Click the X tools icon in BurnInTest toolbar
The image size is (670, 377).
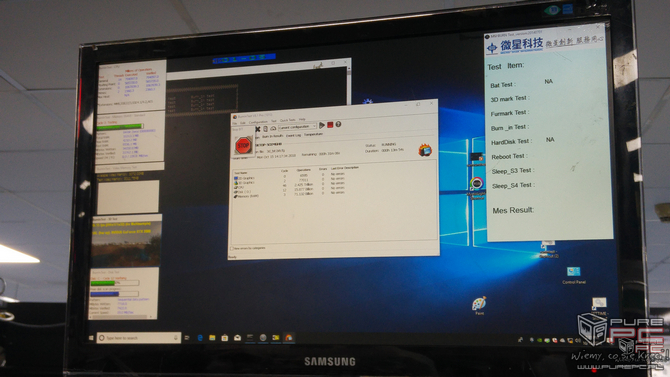[x=258, y=129]
